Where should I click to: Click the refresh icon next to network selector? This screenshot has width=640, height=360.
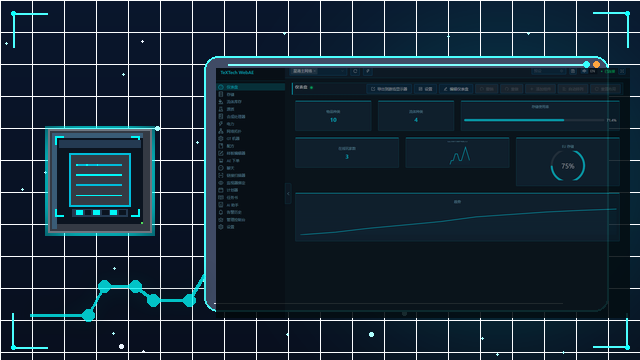[355, 71]
